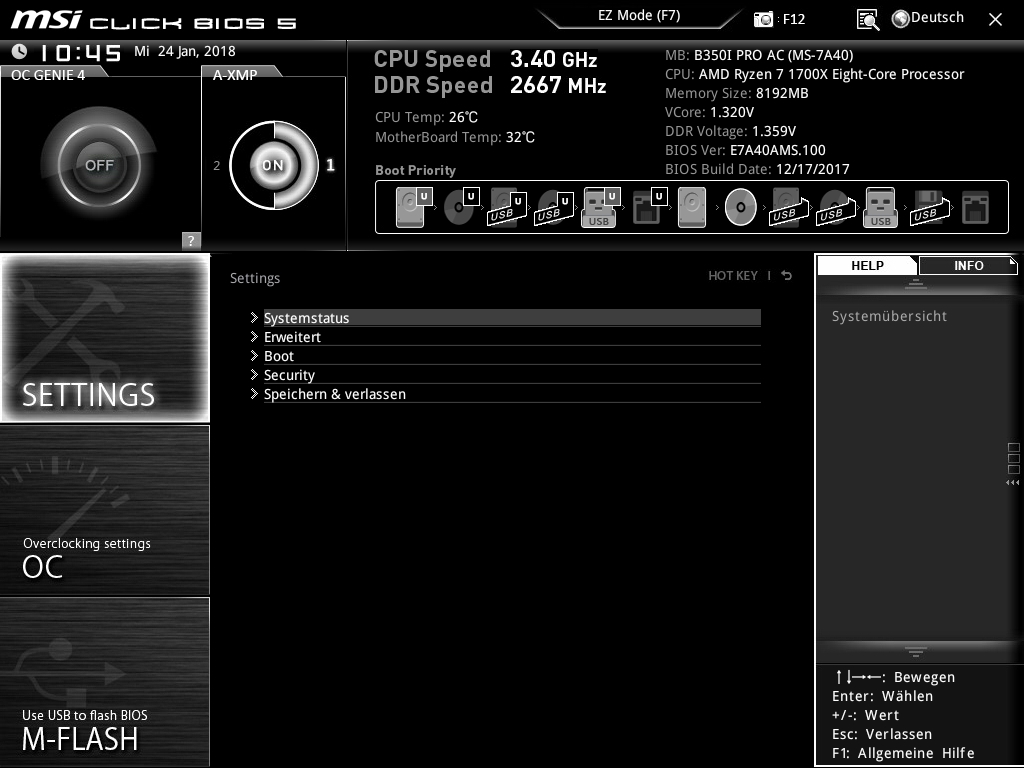
Task: Select the UEFI USB hard disk boot icon
Action: [507, 207]
